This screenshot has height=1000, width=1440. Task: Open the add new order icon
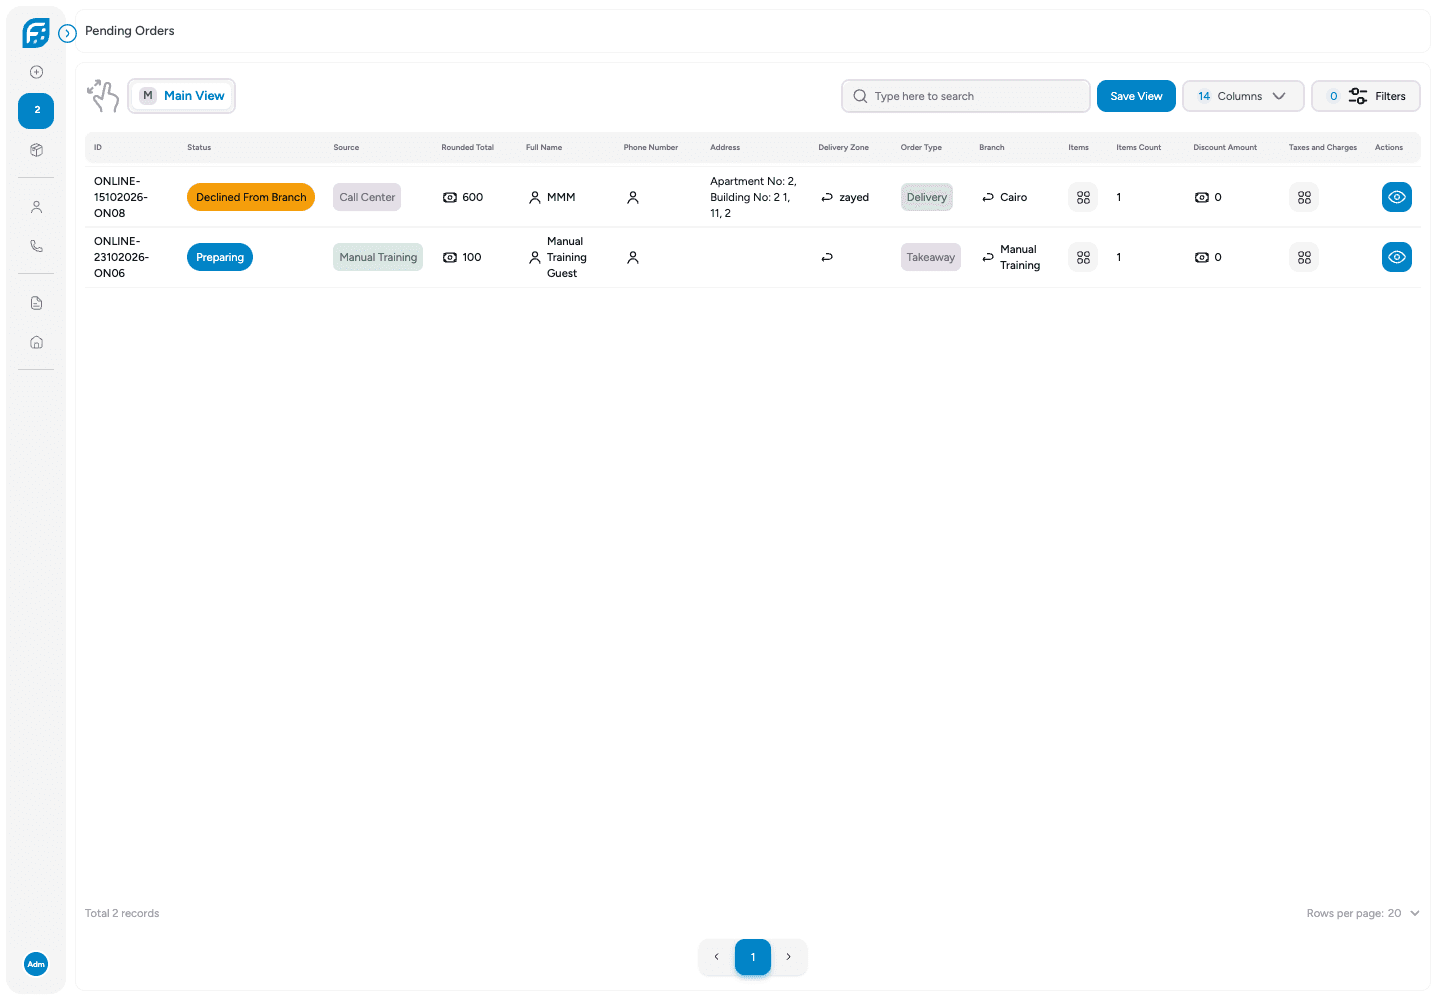click(36, 72)
